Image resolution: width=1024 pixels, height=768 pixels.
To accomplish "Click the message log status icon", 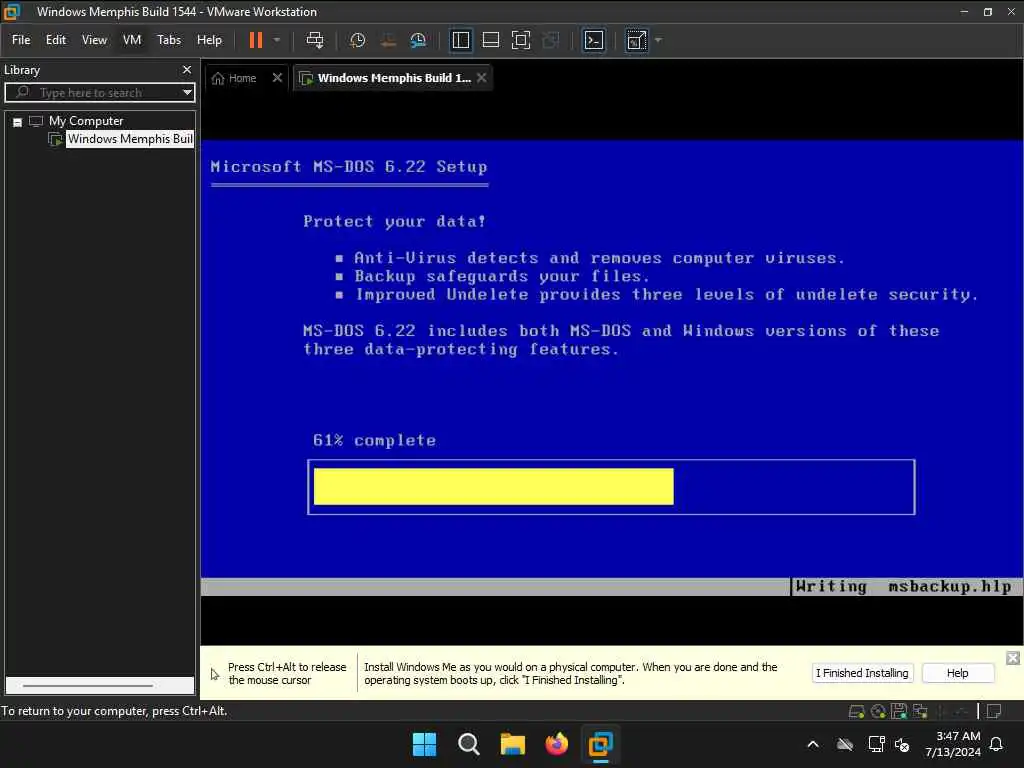I will coord(994,711).
